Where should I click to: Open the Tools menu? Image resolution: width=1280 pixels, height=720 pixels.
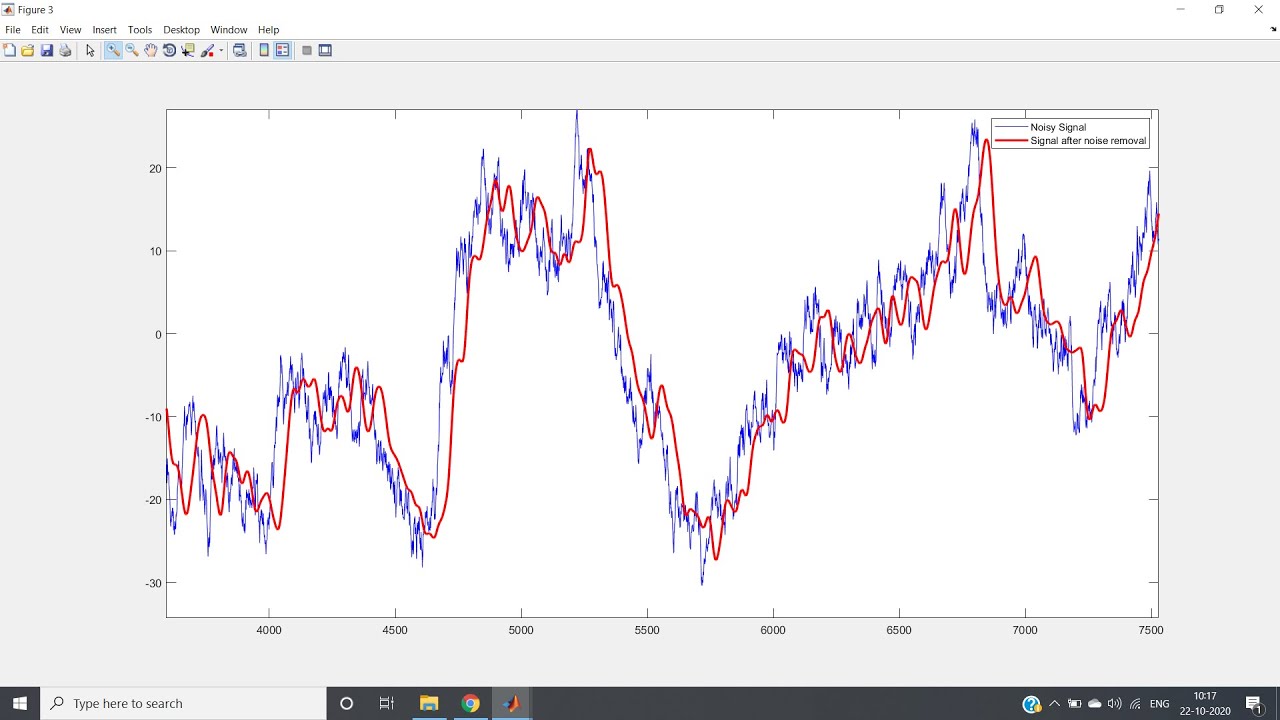(x=140, y=30)
